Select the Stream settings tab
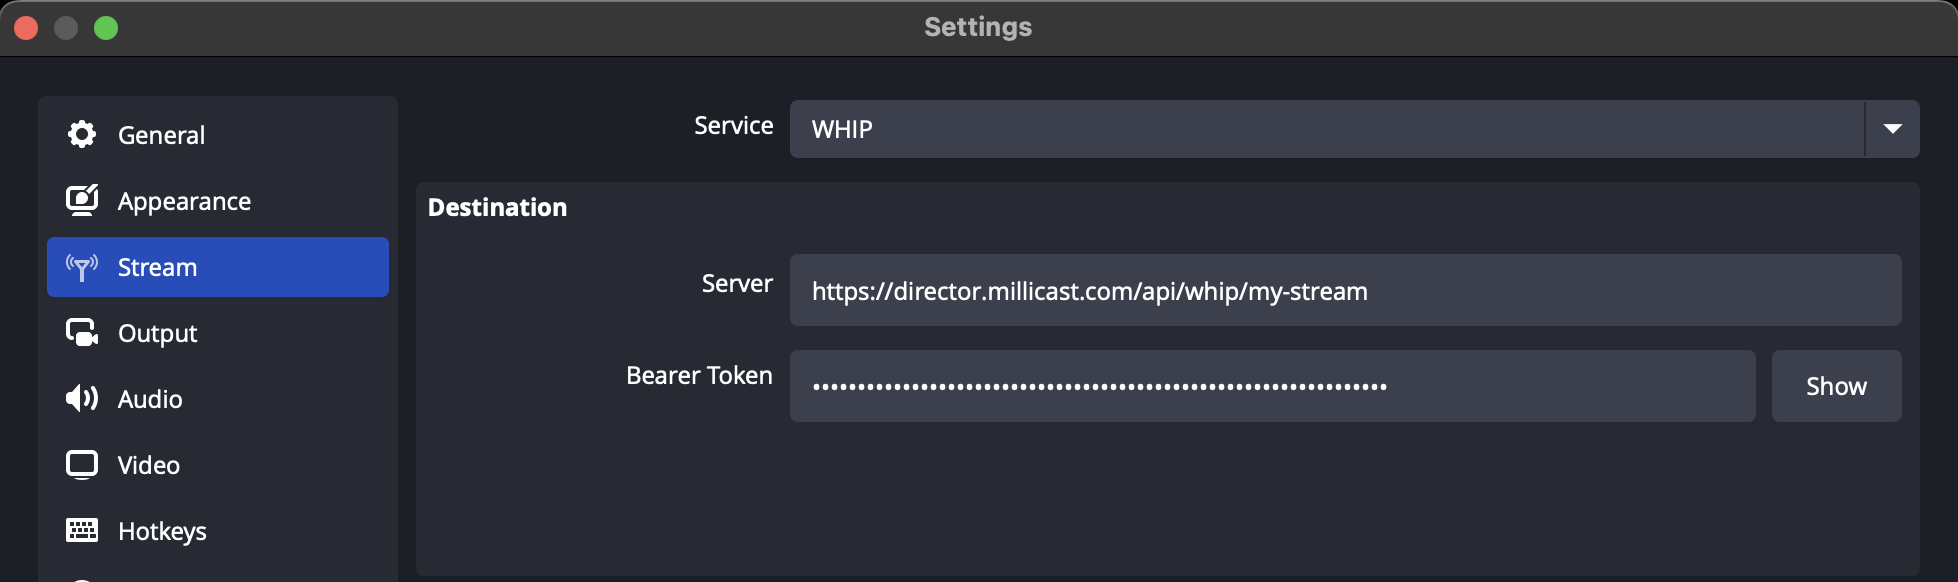Screen dimensions: 1958x582 click(x=158, y=267)
